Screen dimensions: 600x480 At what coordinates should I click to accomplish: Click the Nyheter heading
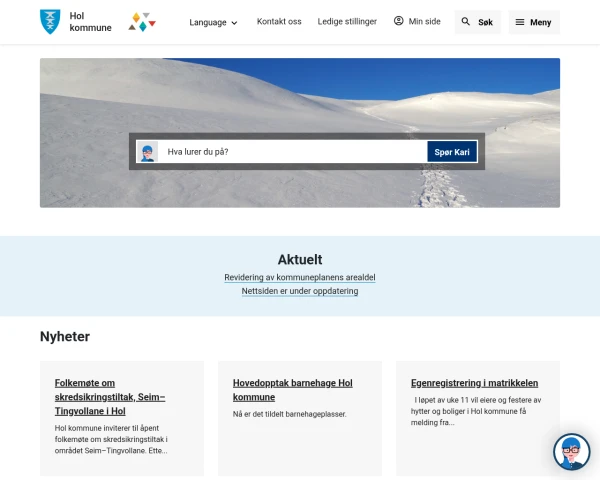(65, 336)
